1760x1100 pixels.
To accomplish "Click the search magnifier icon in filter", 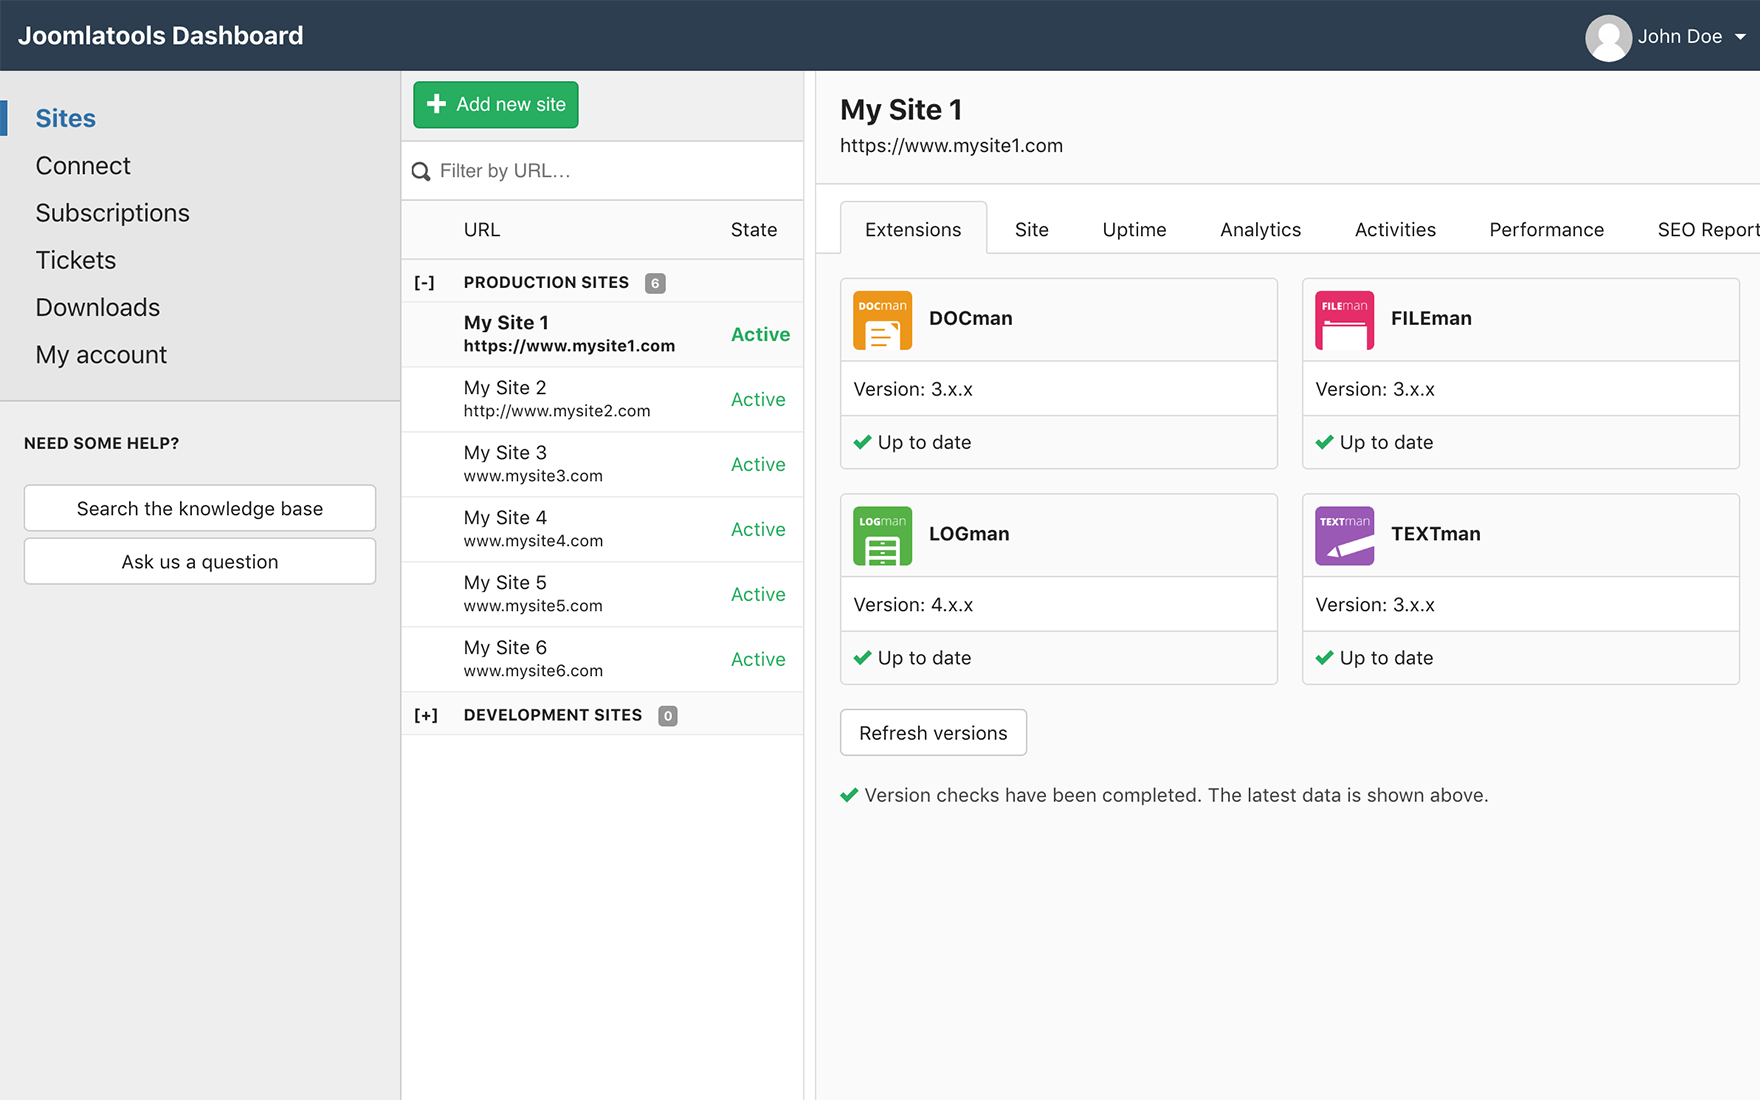I will 421,172.
